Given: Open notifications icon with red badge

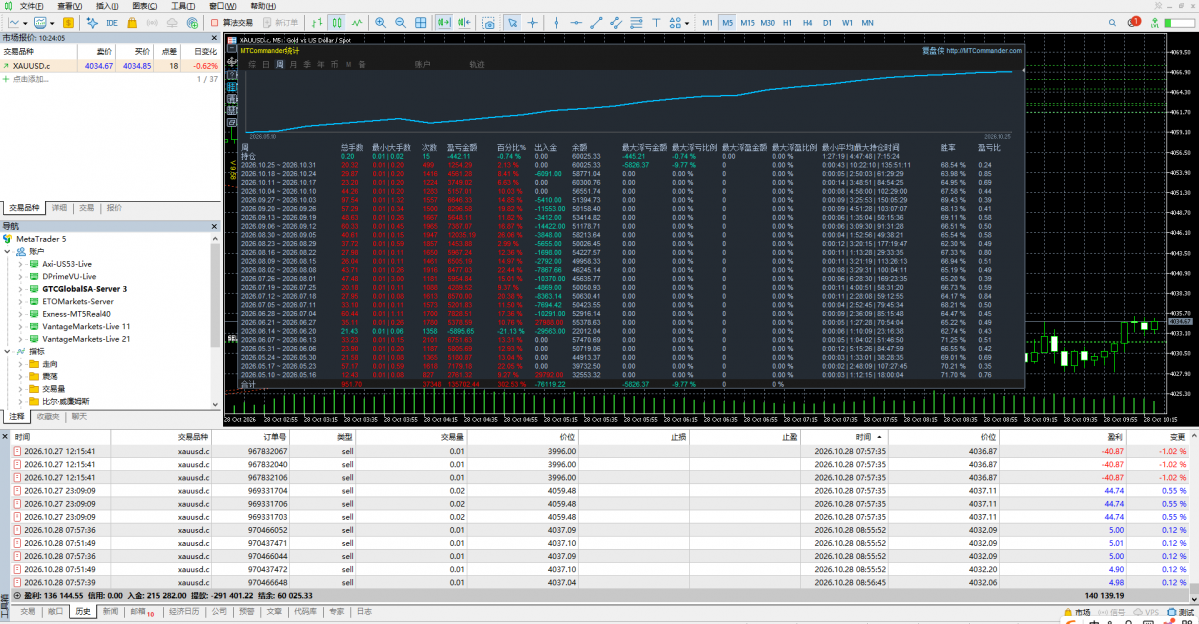Looking at the screenshot, I should click(1134, 22).
